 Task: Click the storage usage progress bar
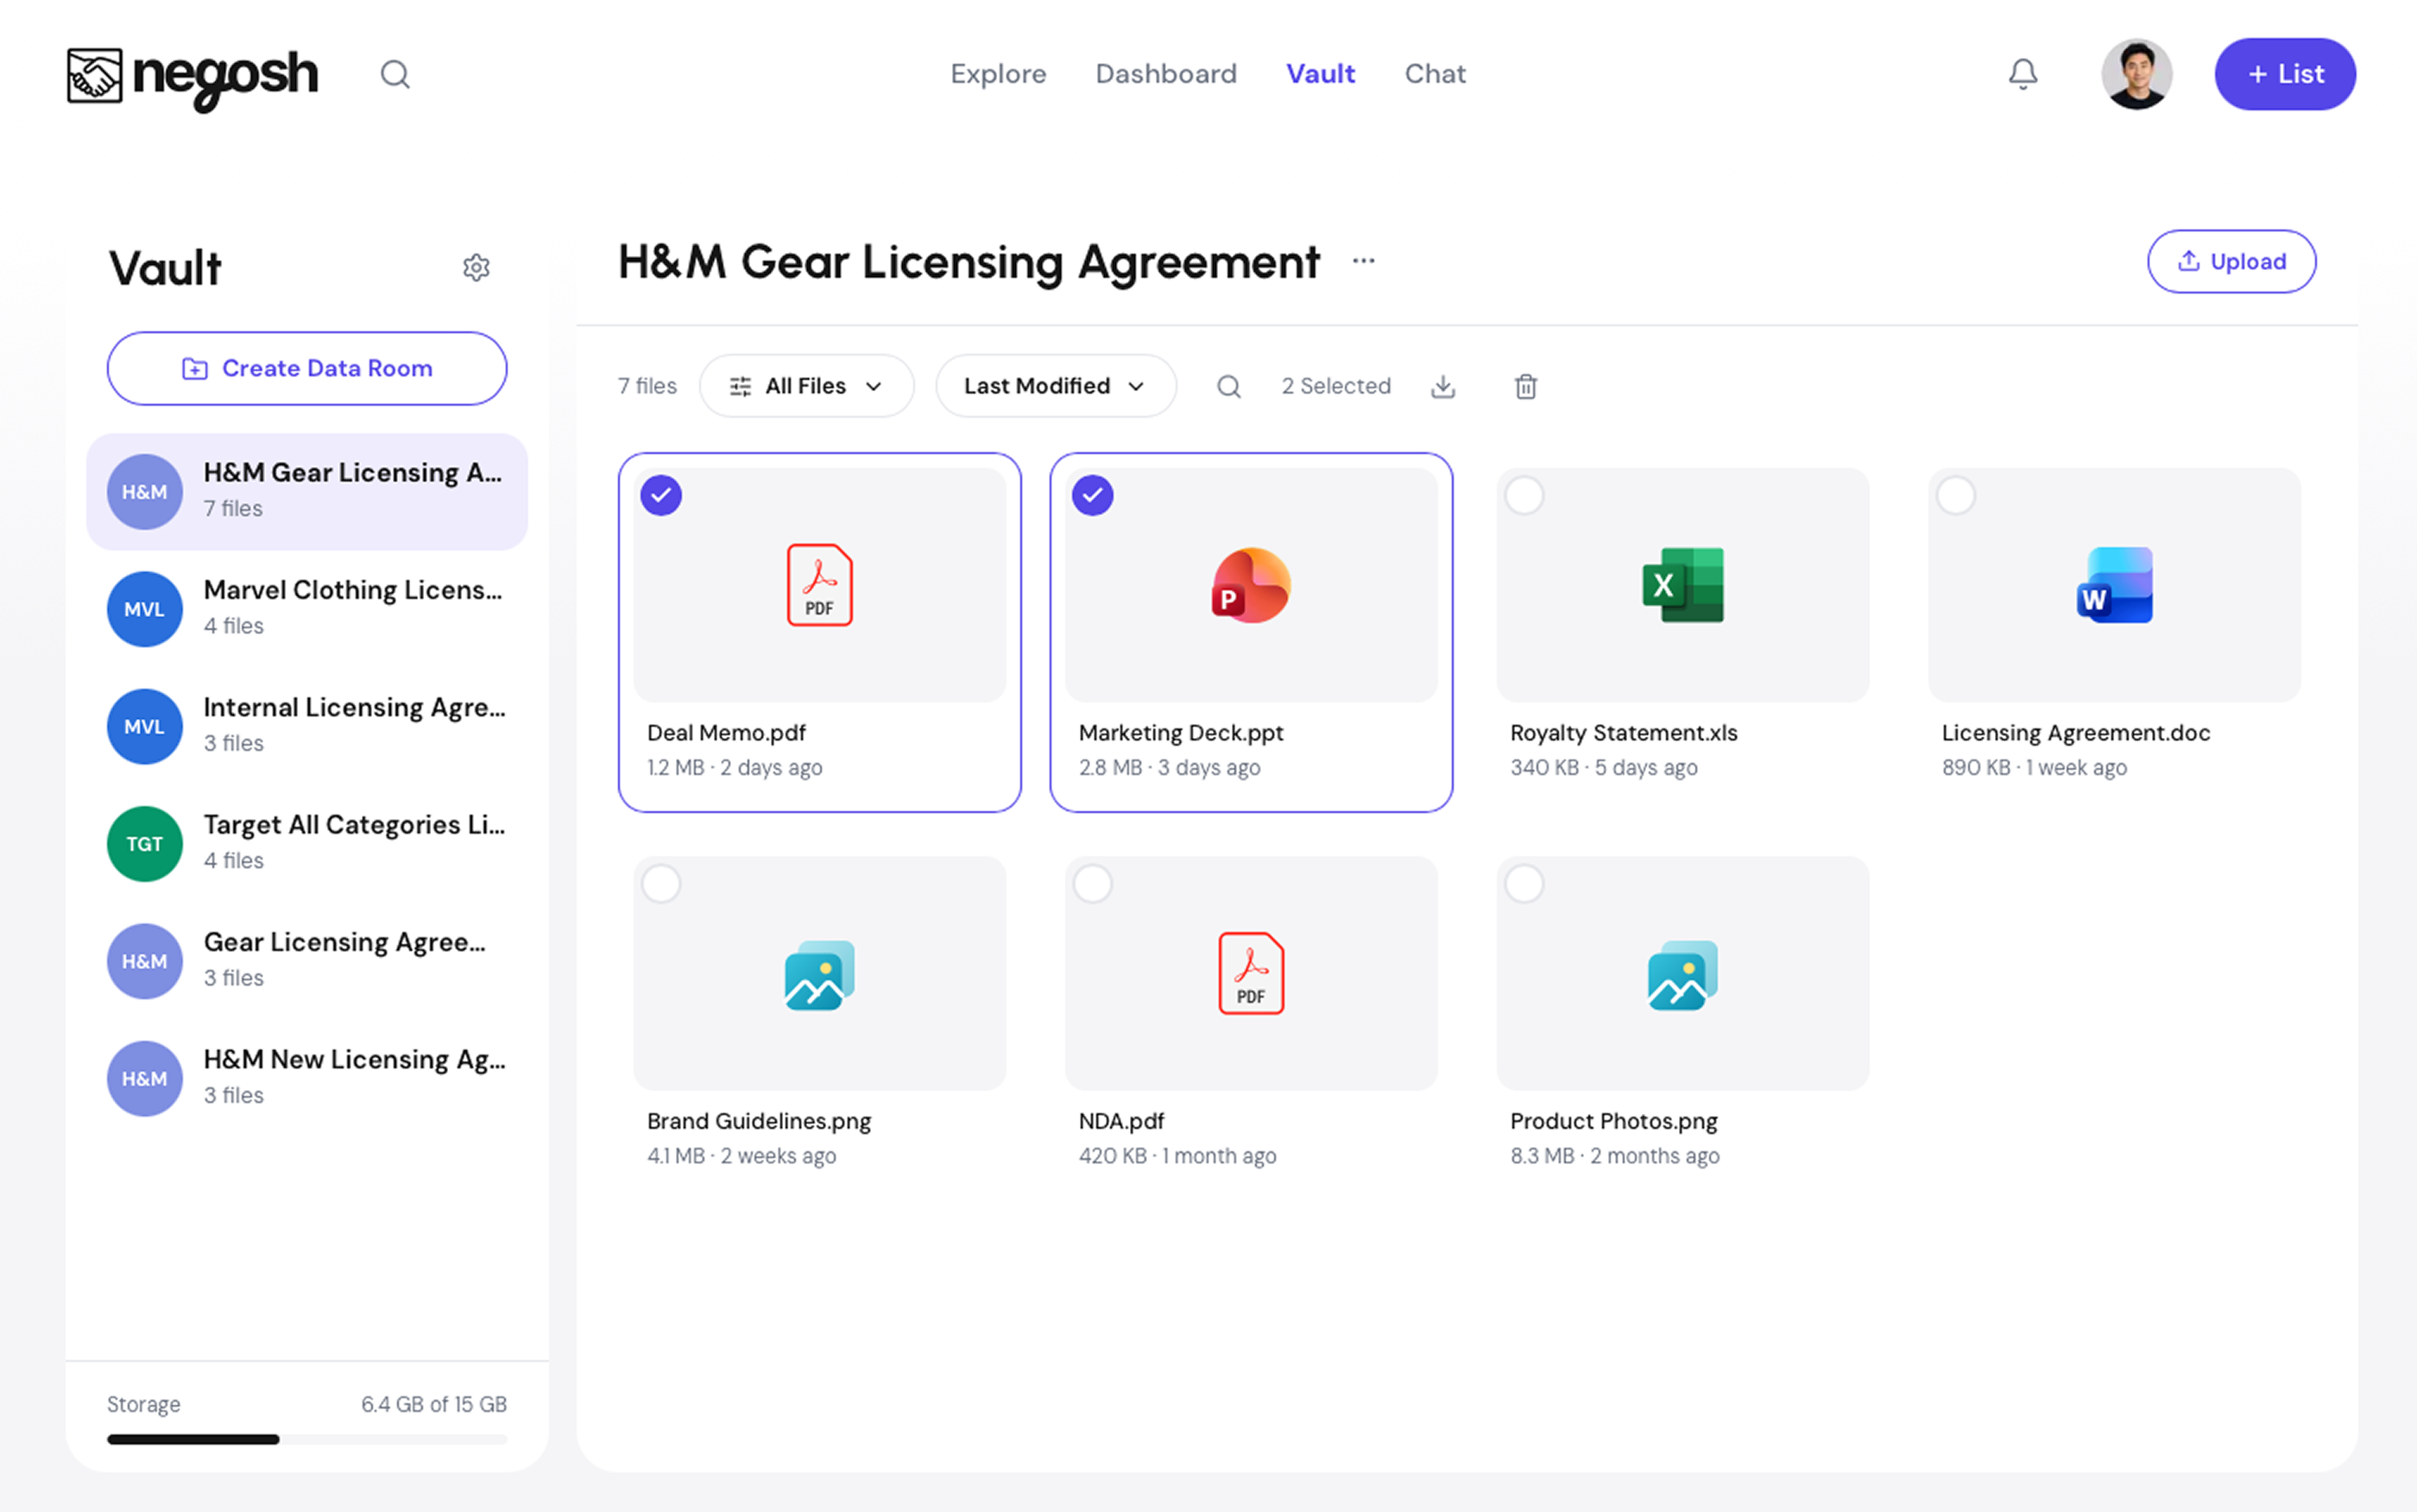[x=307, y=1439]
